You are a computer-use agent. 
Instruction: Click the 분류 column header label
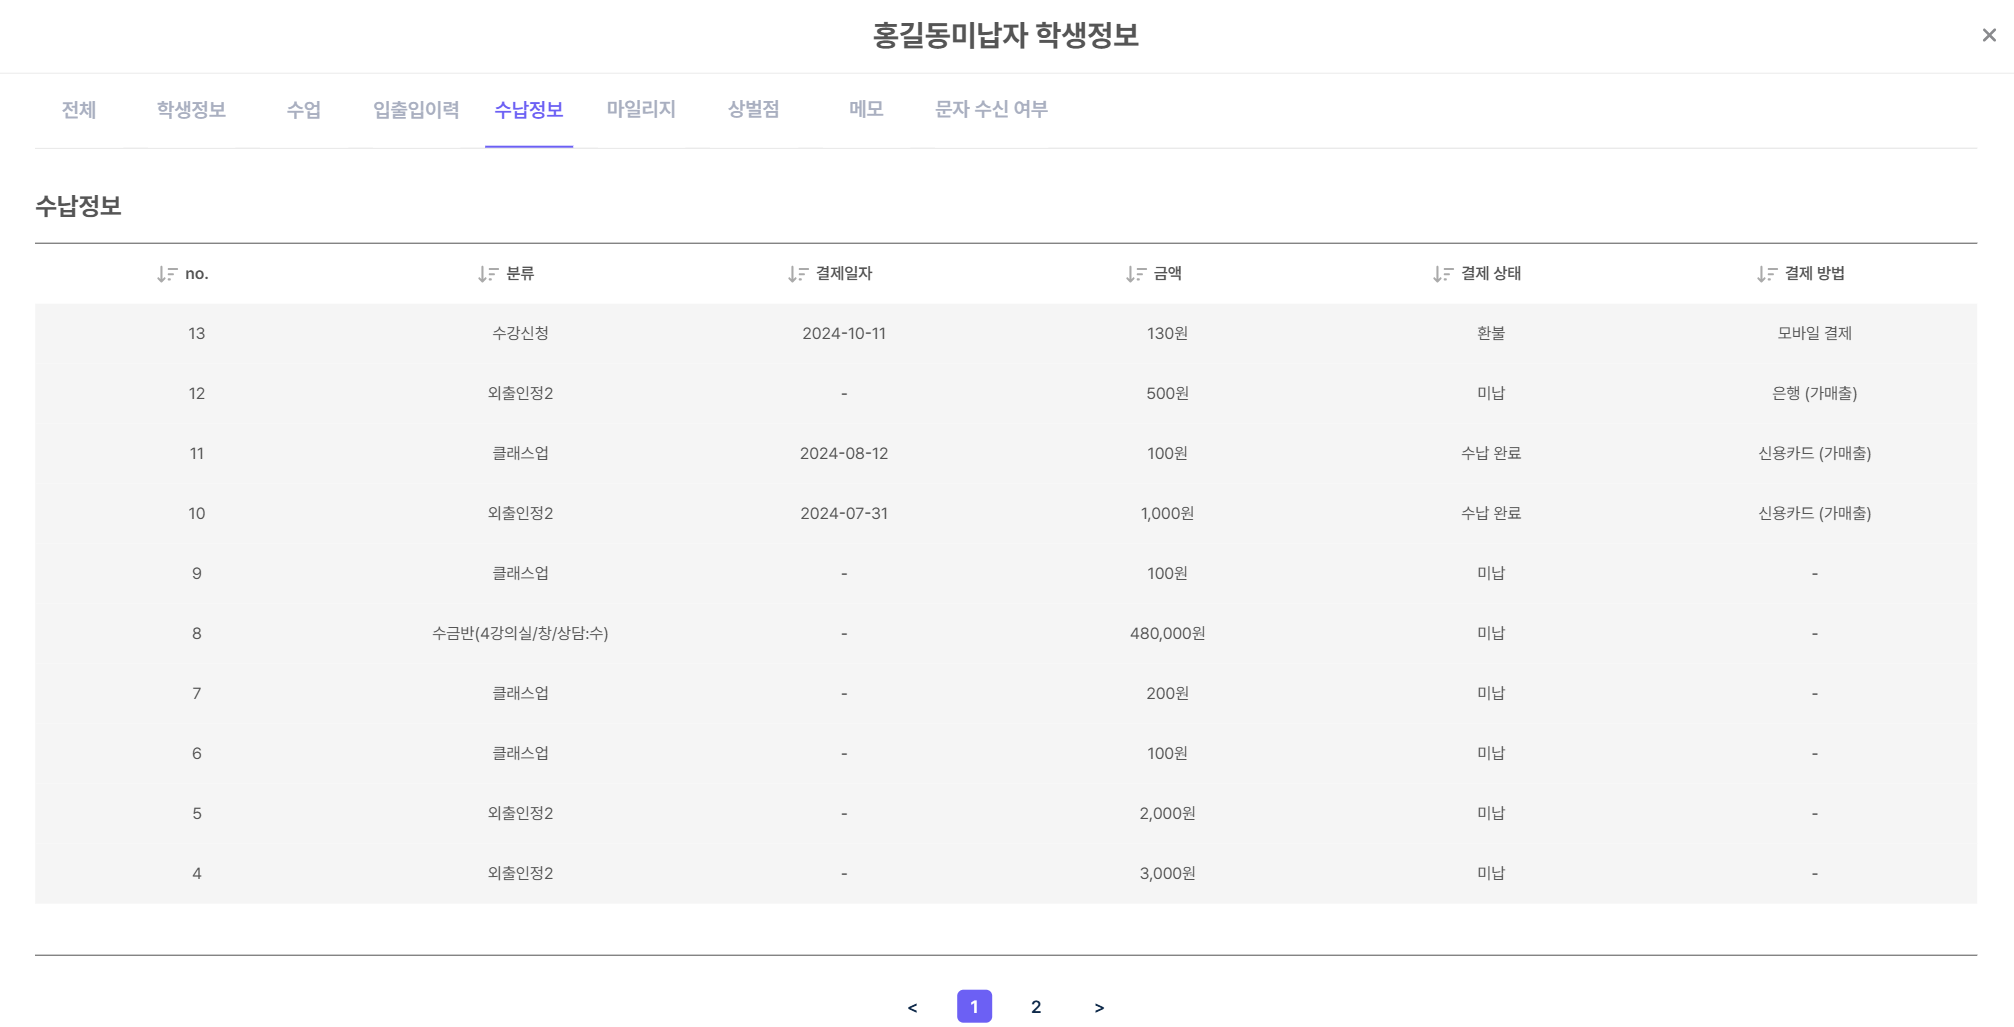coord(520,274)
